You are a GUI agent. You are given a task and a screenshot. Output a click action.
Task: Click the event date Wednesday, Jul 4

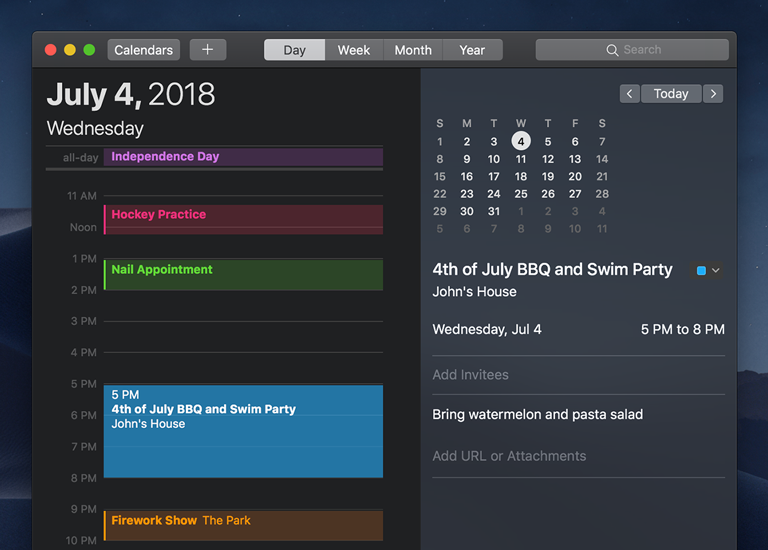487,329
